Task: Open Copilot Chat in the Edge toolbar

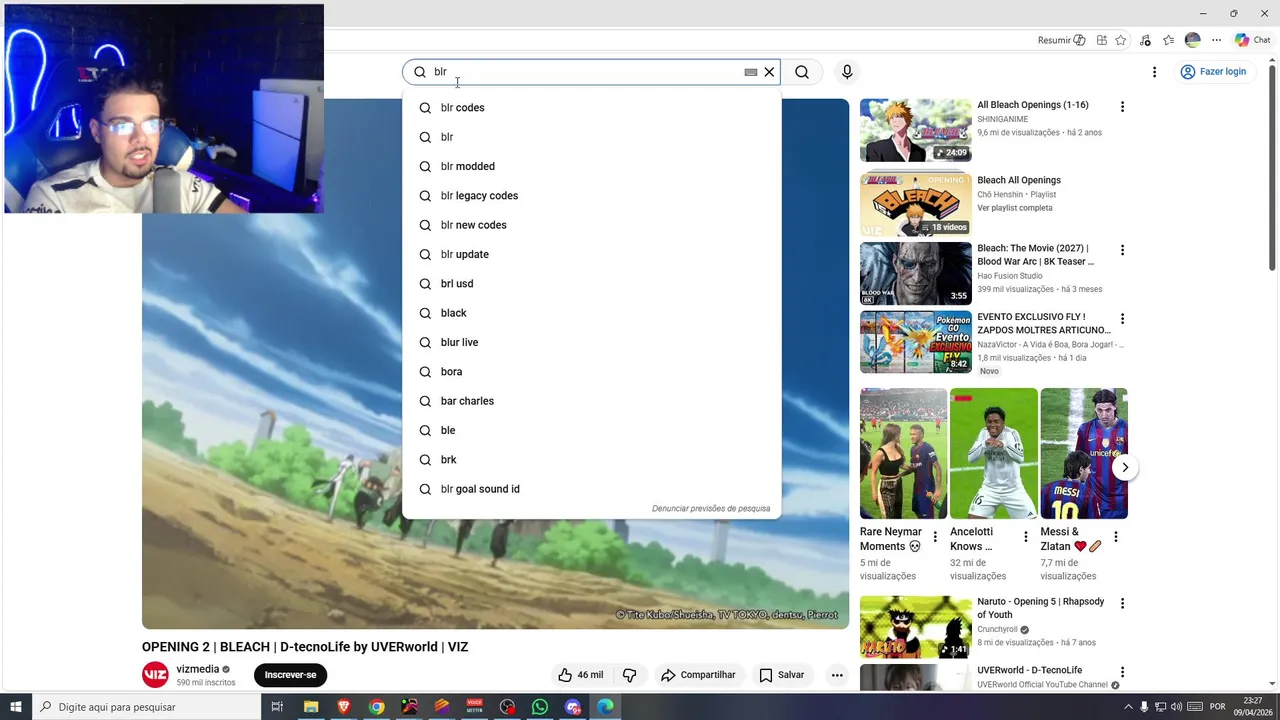Action: pos(1252,40)
